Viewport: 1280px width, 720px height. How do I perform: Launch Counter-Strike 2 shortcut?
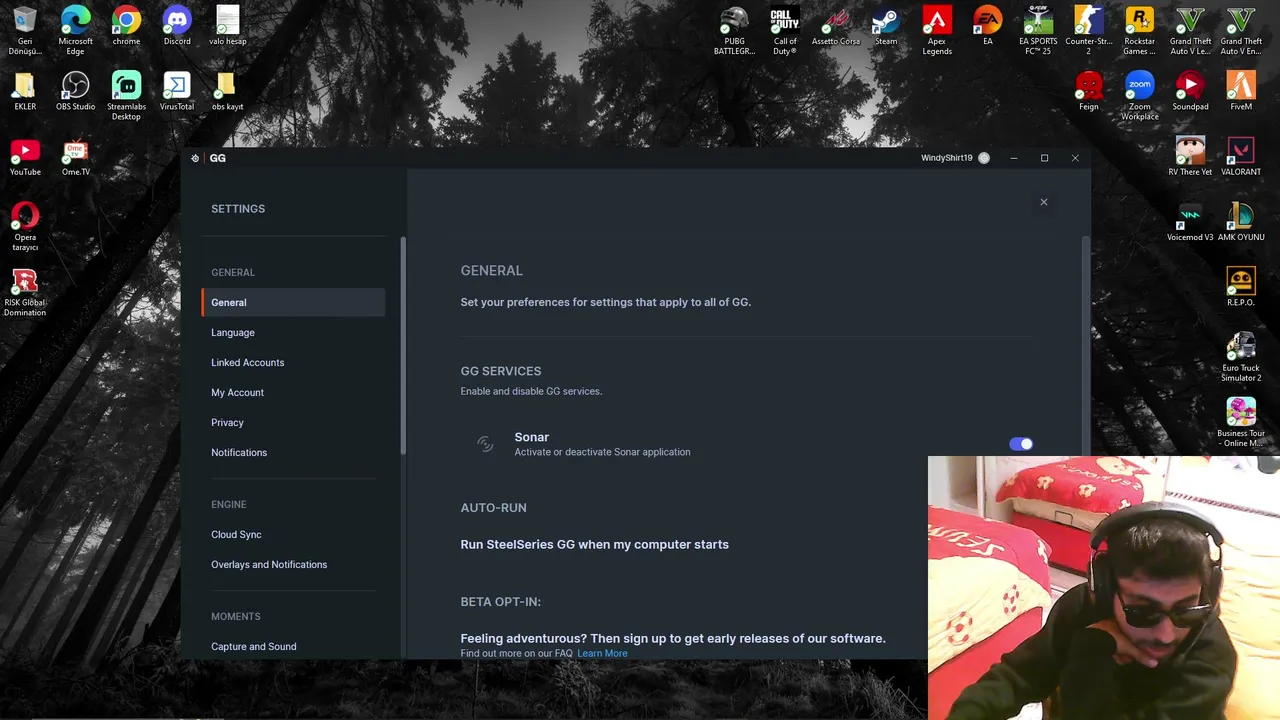[1089, 31]
